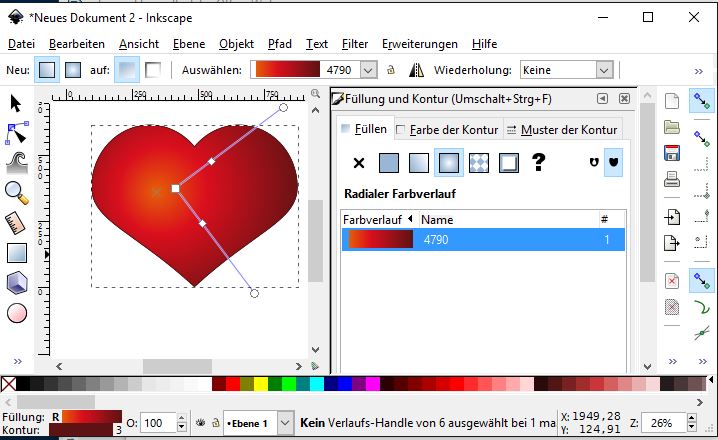Viewport: 718px width, 440px height.
Task: Click the canvas horizontal scrollbar thumb
Action: [x=177, y=366]
